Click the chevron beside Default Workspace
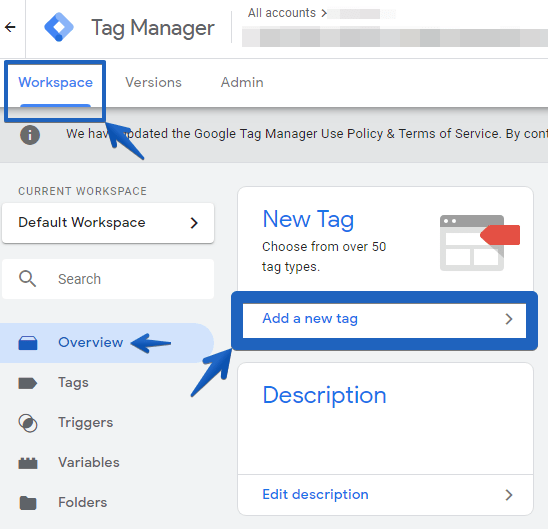This screenshot has height=529, width=548. coord(194,223)
